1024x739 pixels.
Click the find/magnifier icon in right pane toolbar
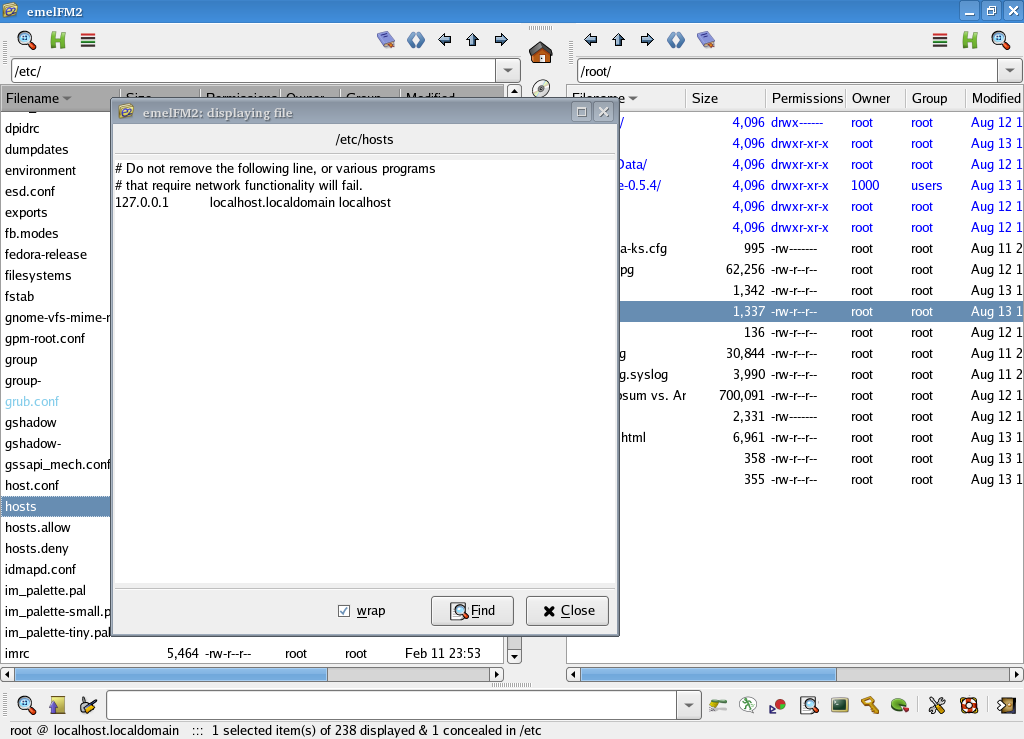(x=1001, y=40)
